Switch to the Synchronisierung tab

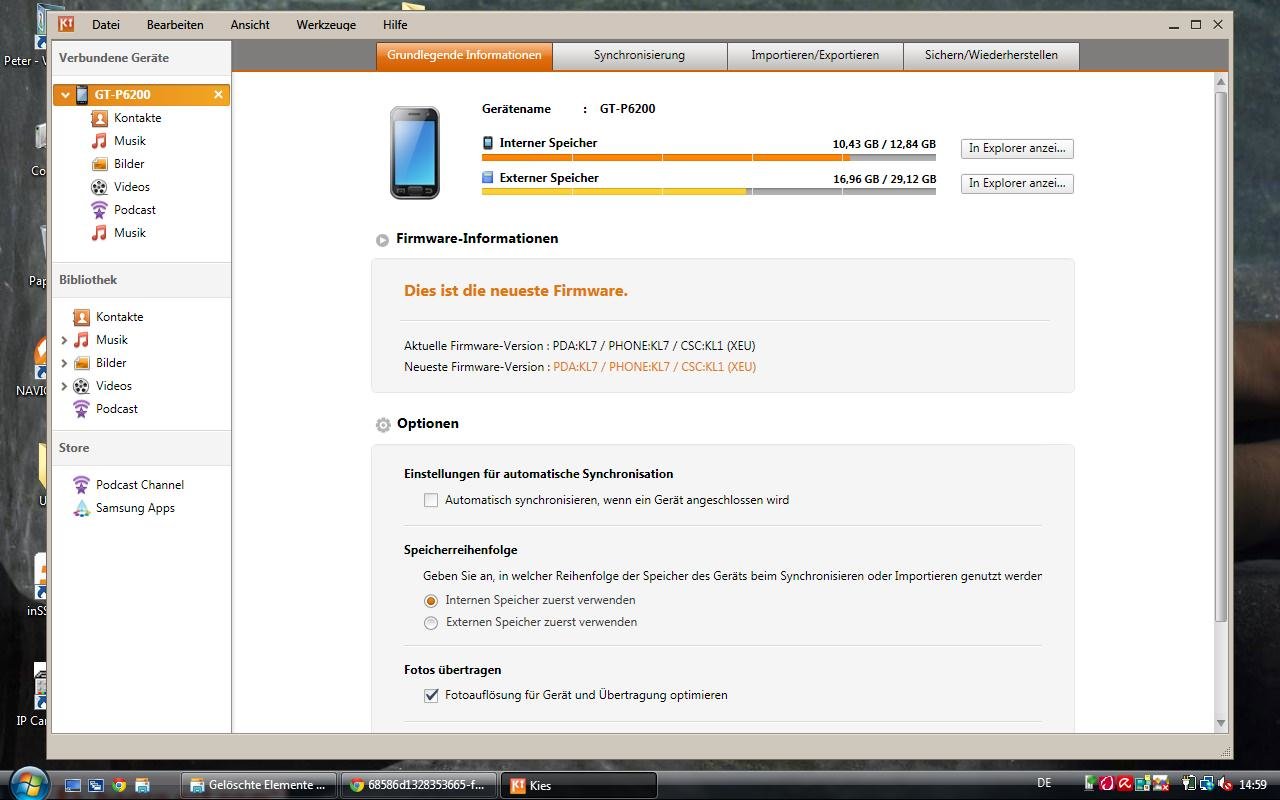[639, 56]
